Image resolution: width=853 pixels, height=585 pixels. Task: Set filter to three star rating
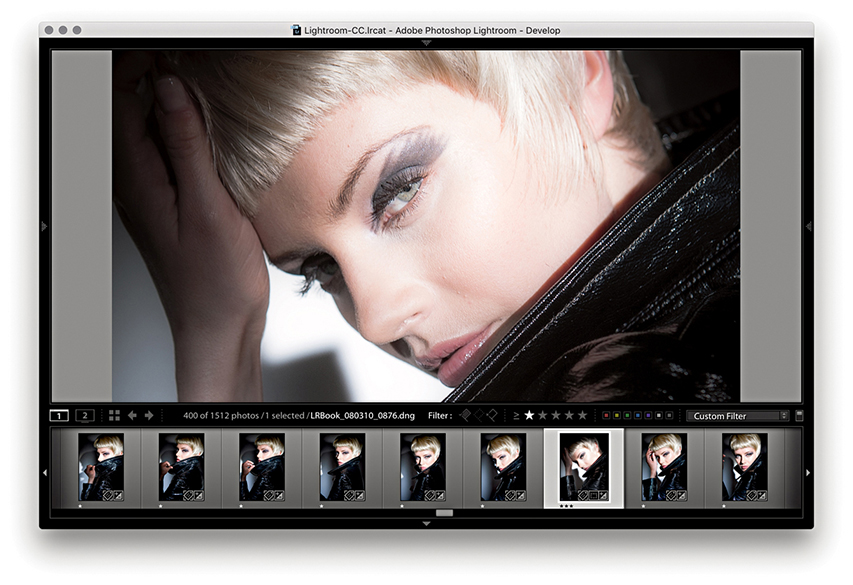pos(555,416)
